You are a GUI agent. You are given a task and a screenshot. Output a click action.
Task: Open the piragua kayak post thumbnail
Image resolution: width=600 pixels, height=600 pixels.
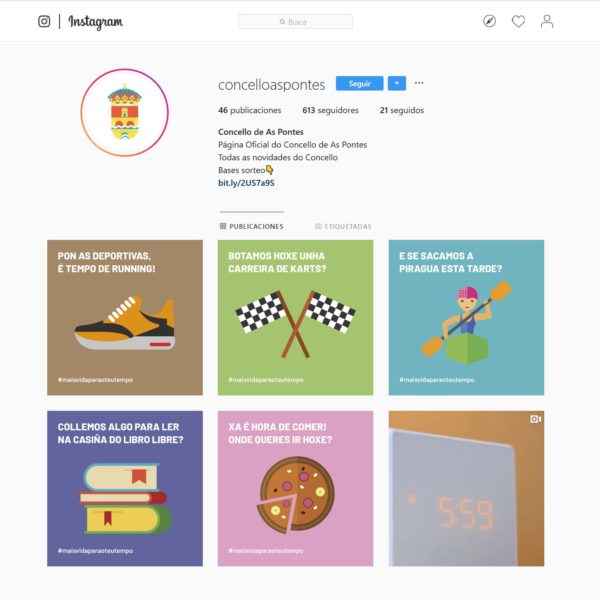pos(466,318)
